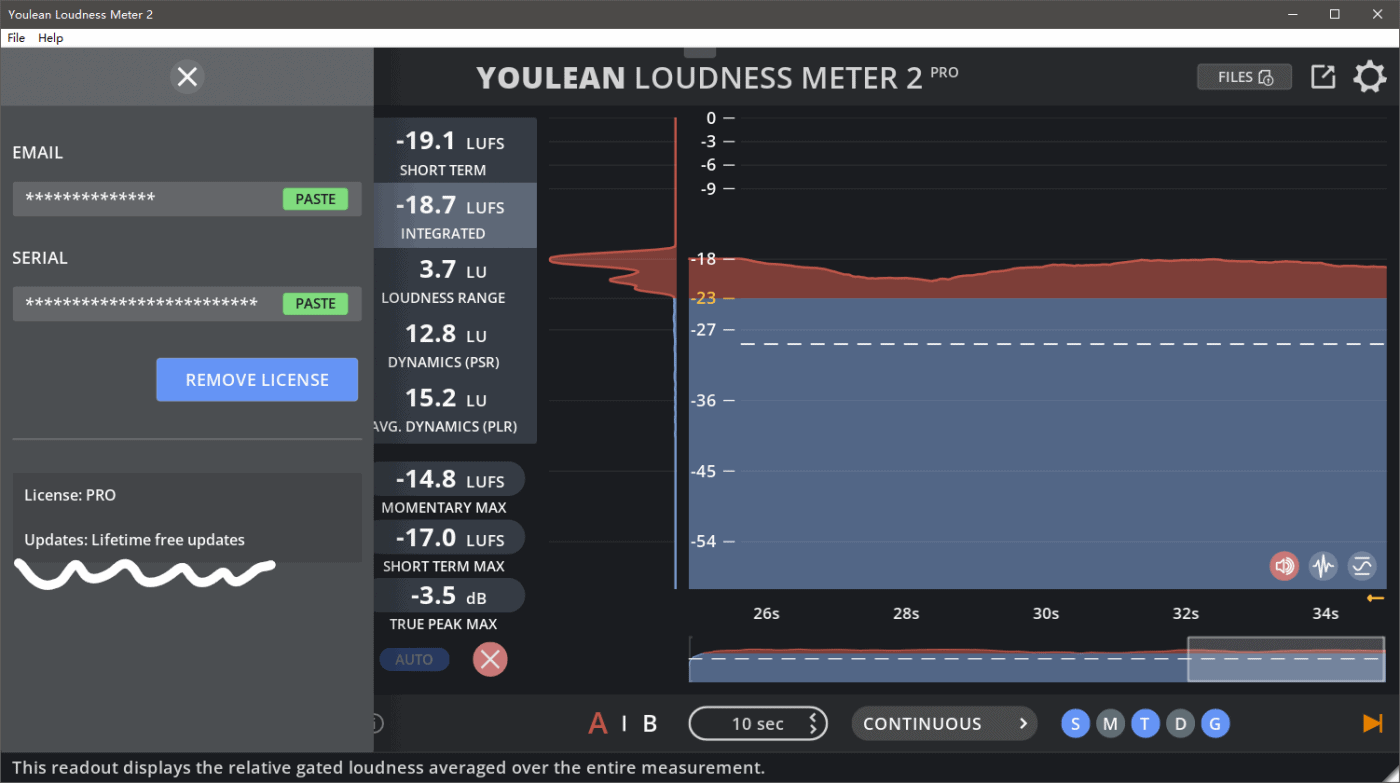The image size is (1400, 783).
Task: Click the Dynamics (PSR) 12.8 LU readout
Action: [456, 344]
